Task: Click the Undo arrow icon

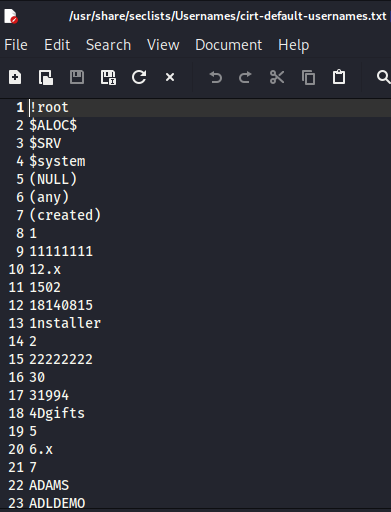Action: click(215, 77)
